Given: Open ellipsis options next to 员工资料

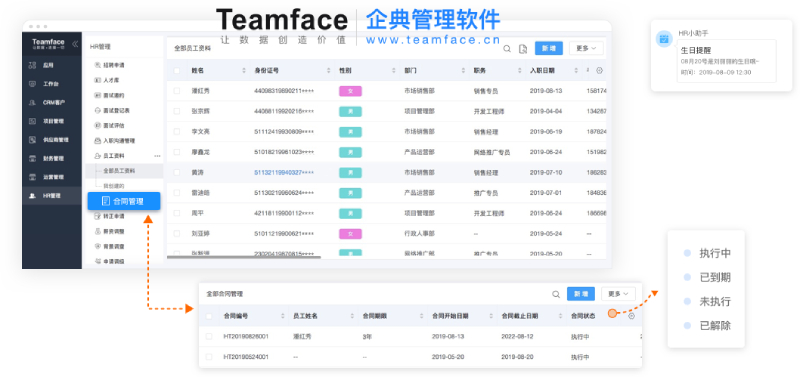Looking at the screenshot, I should tap(157, 156).
